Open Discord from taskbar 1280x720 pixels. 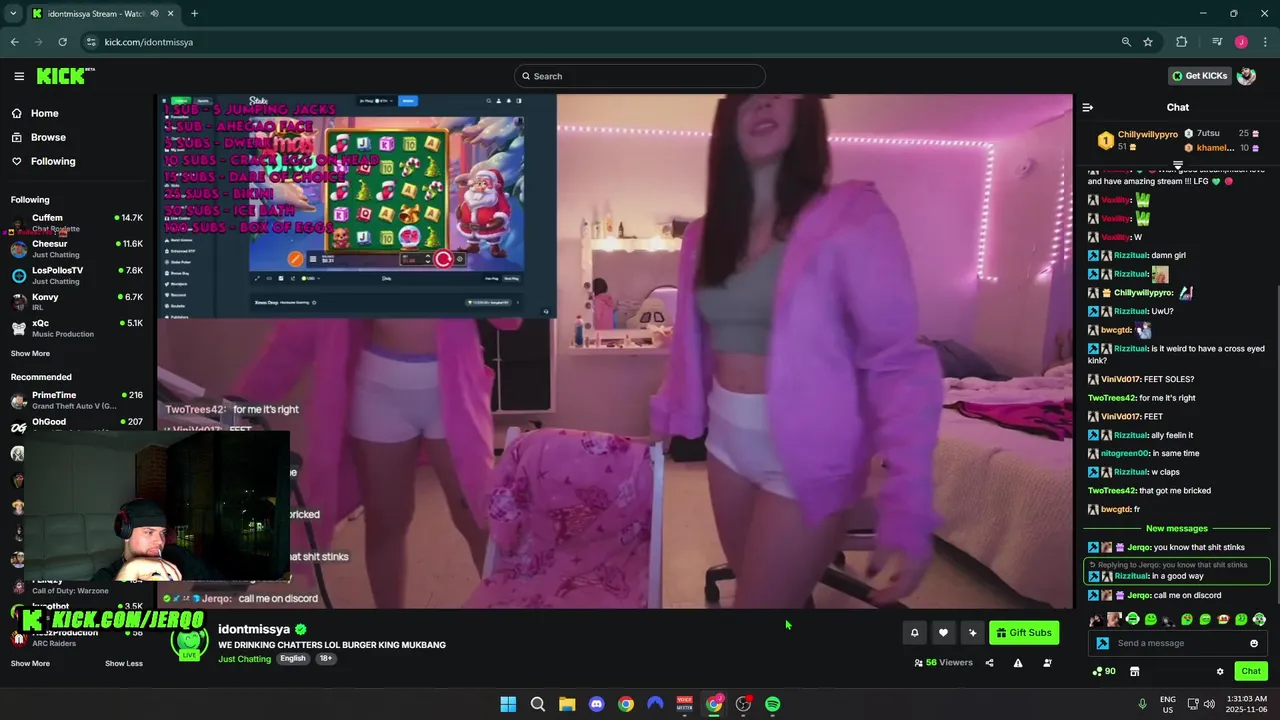pyautogui.click(x=597, y=704)
